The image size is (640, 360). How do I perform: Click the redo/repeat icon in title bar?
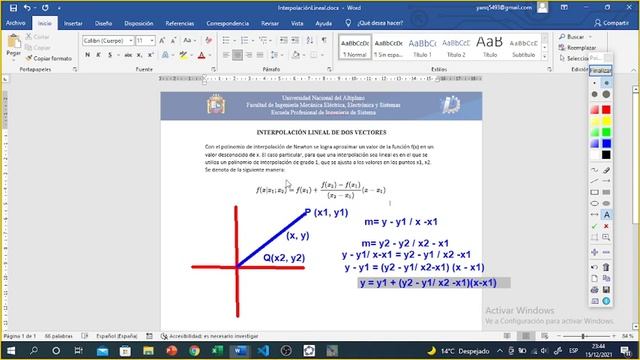coord(45,8)
